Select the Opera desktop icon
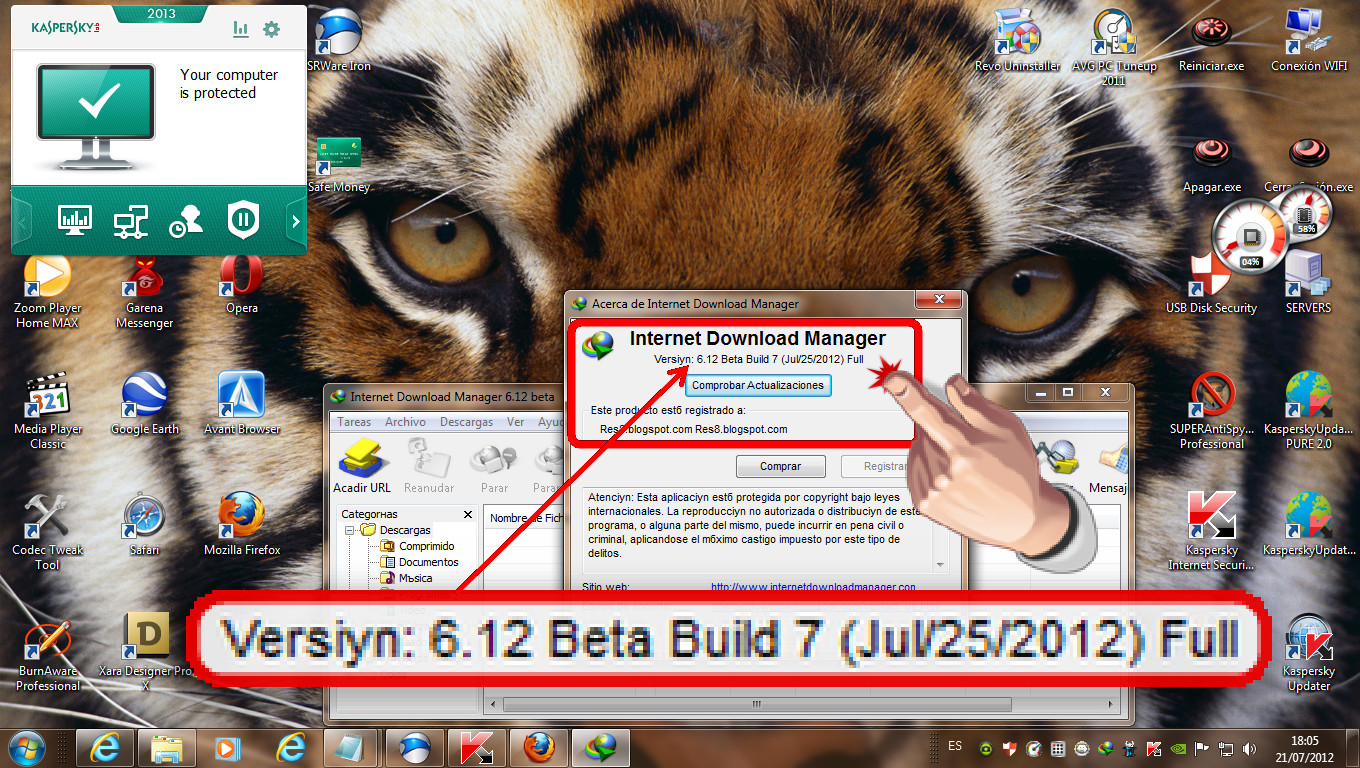Image resolution: width=1360 pixels, height=768 pixels. (x=241, y=285)
